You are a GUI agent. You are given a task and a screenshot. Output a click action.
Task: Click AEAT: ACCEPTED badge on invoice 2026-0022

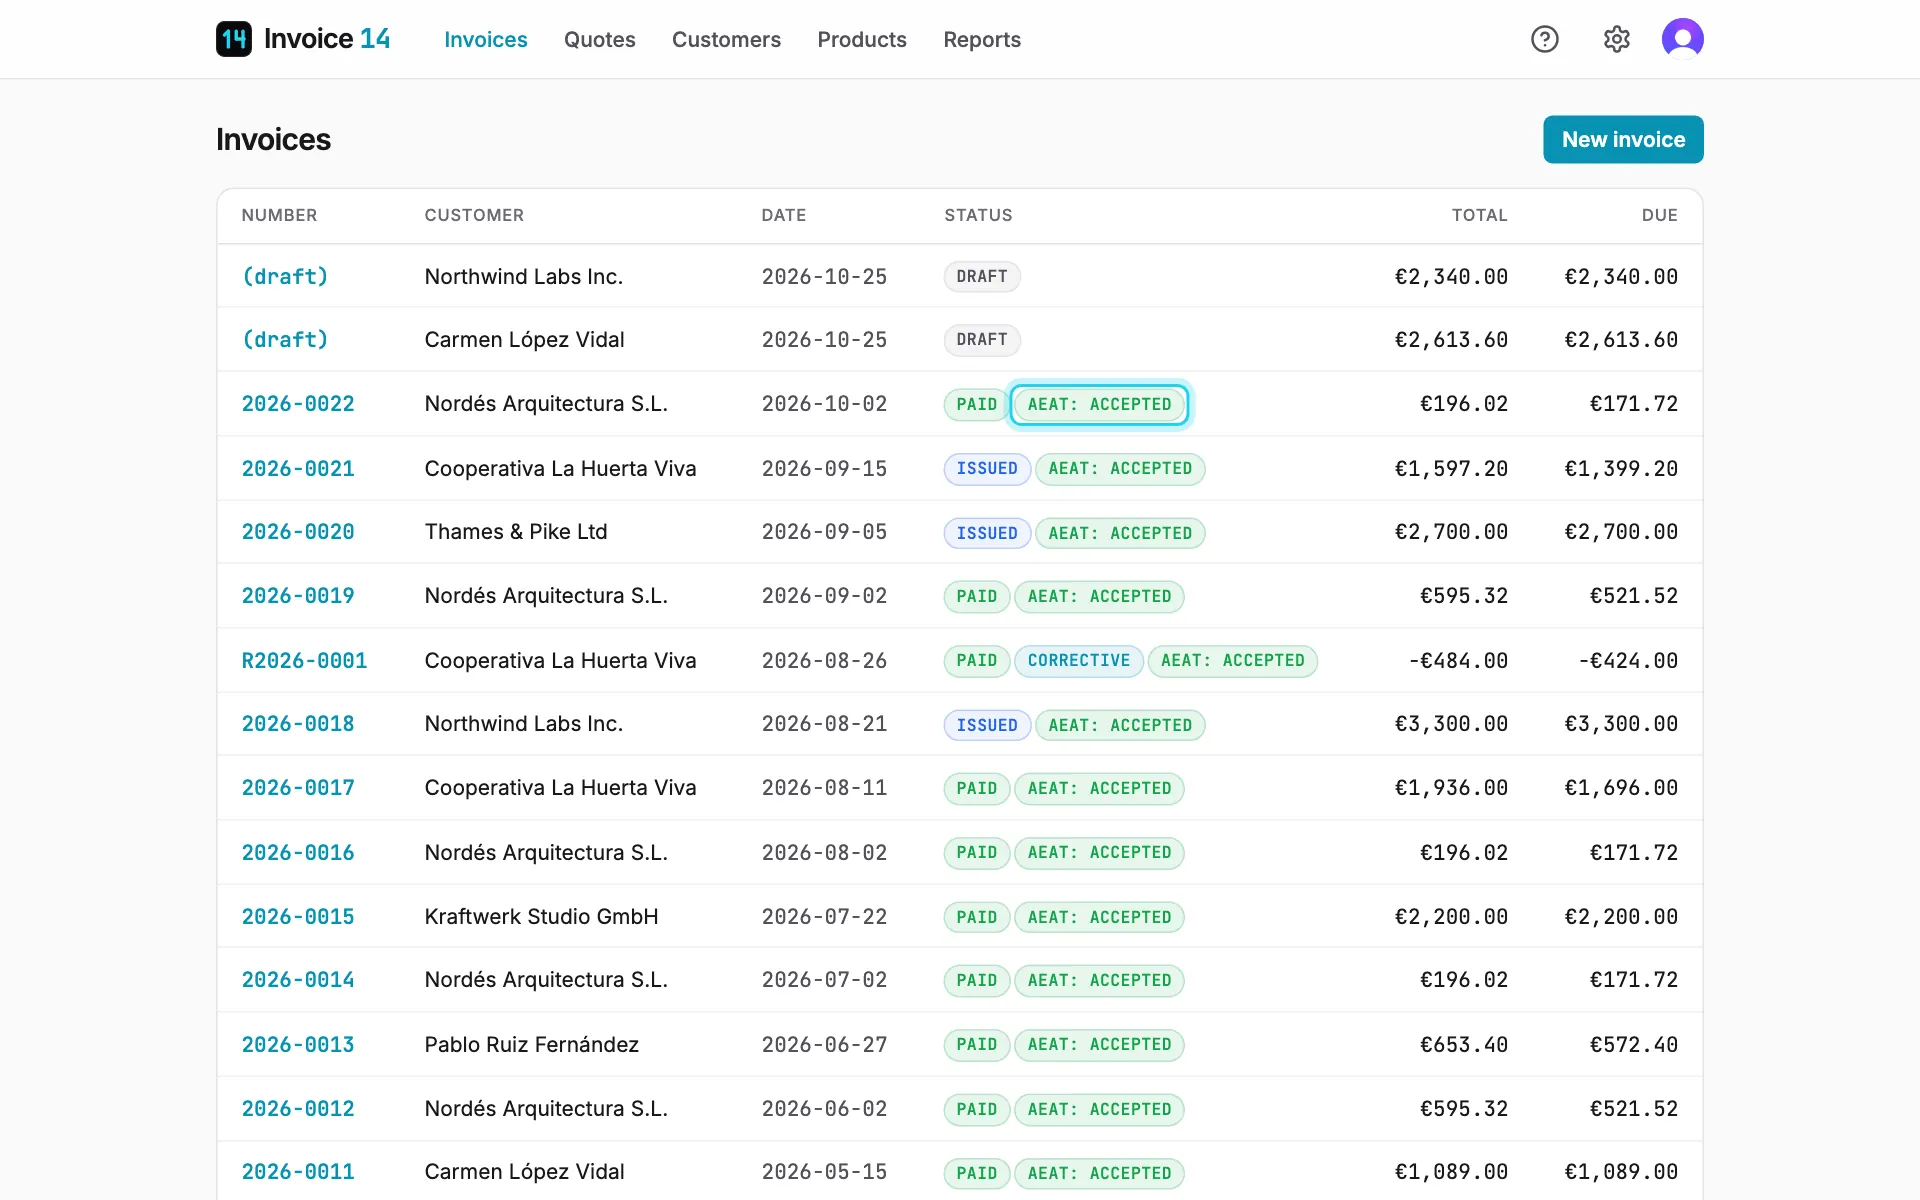[x=1099, y=404]
